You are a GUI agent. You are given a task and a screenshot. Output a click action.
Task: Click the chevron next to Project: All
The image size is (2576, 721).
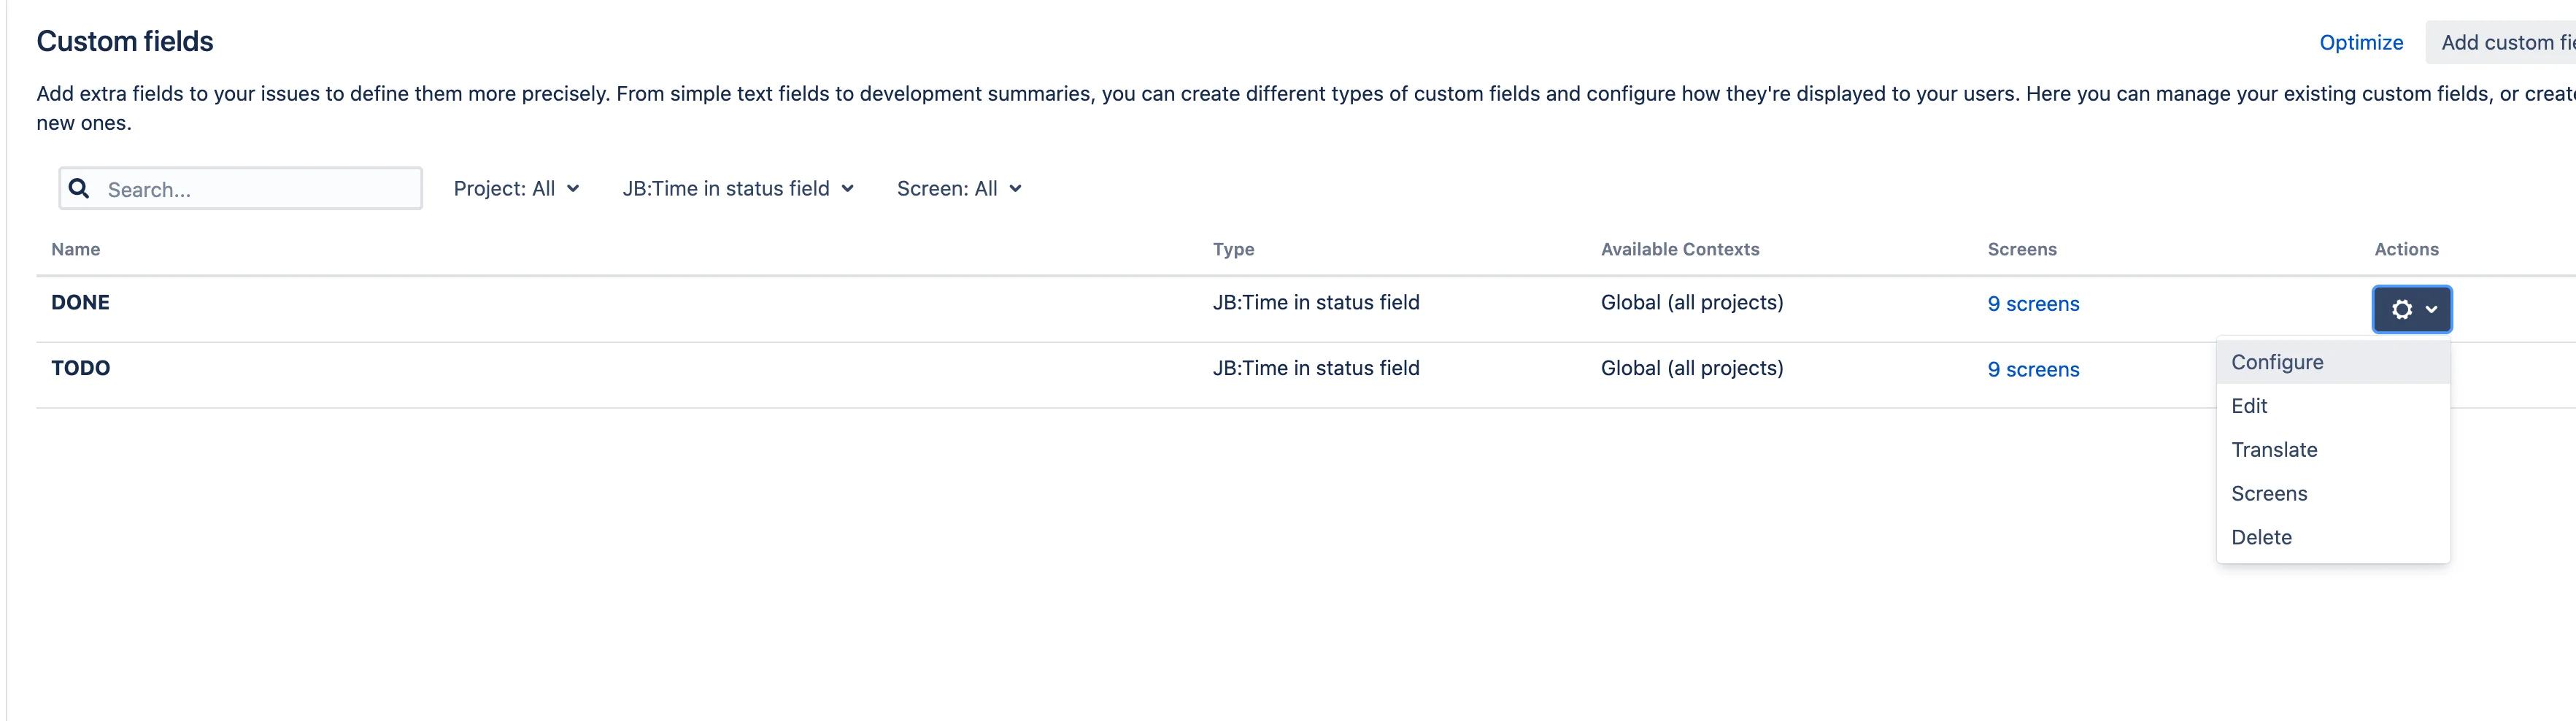(x=573, y=189)
